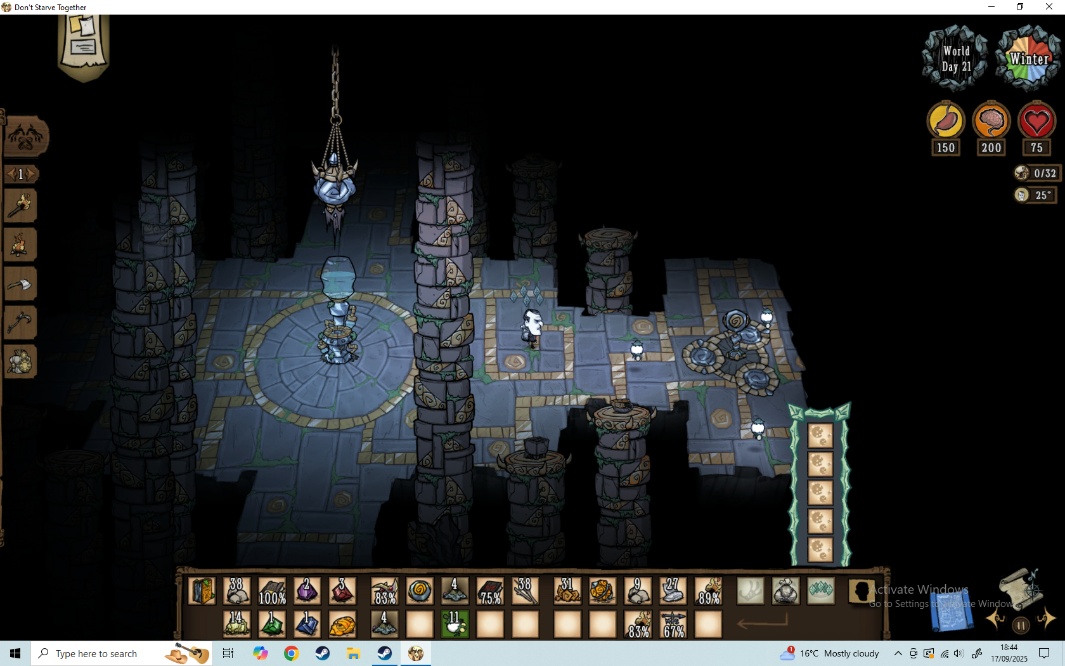This screenshot has width=1065, height=666.
Task: Select the orange flower cluster item
Action: (602, 591)
